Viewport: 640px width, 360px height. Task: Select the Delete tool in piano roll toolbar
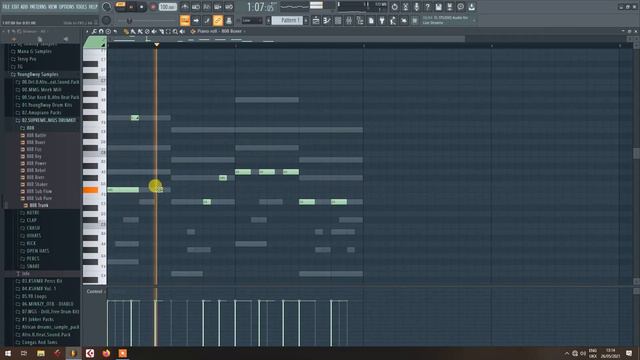(x=147, y=31)
